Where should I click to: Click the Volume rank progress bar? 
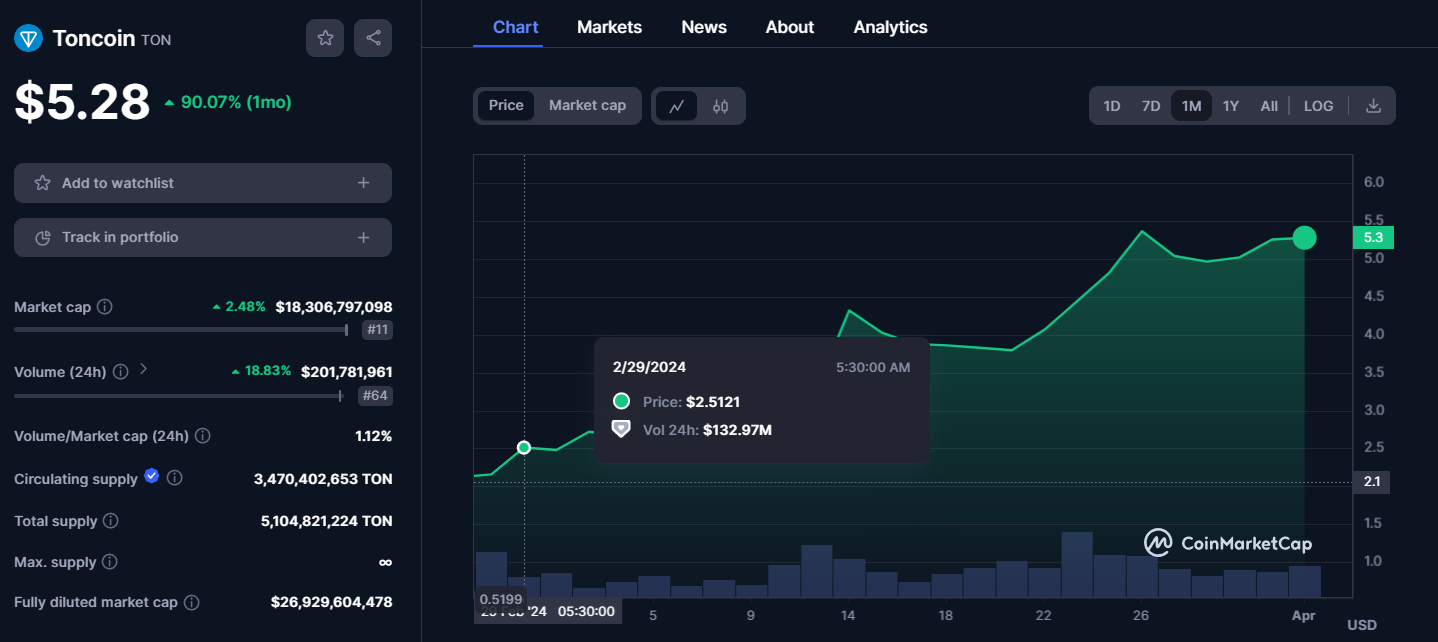click(179, 396)
